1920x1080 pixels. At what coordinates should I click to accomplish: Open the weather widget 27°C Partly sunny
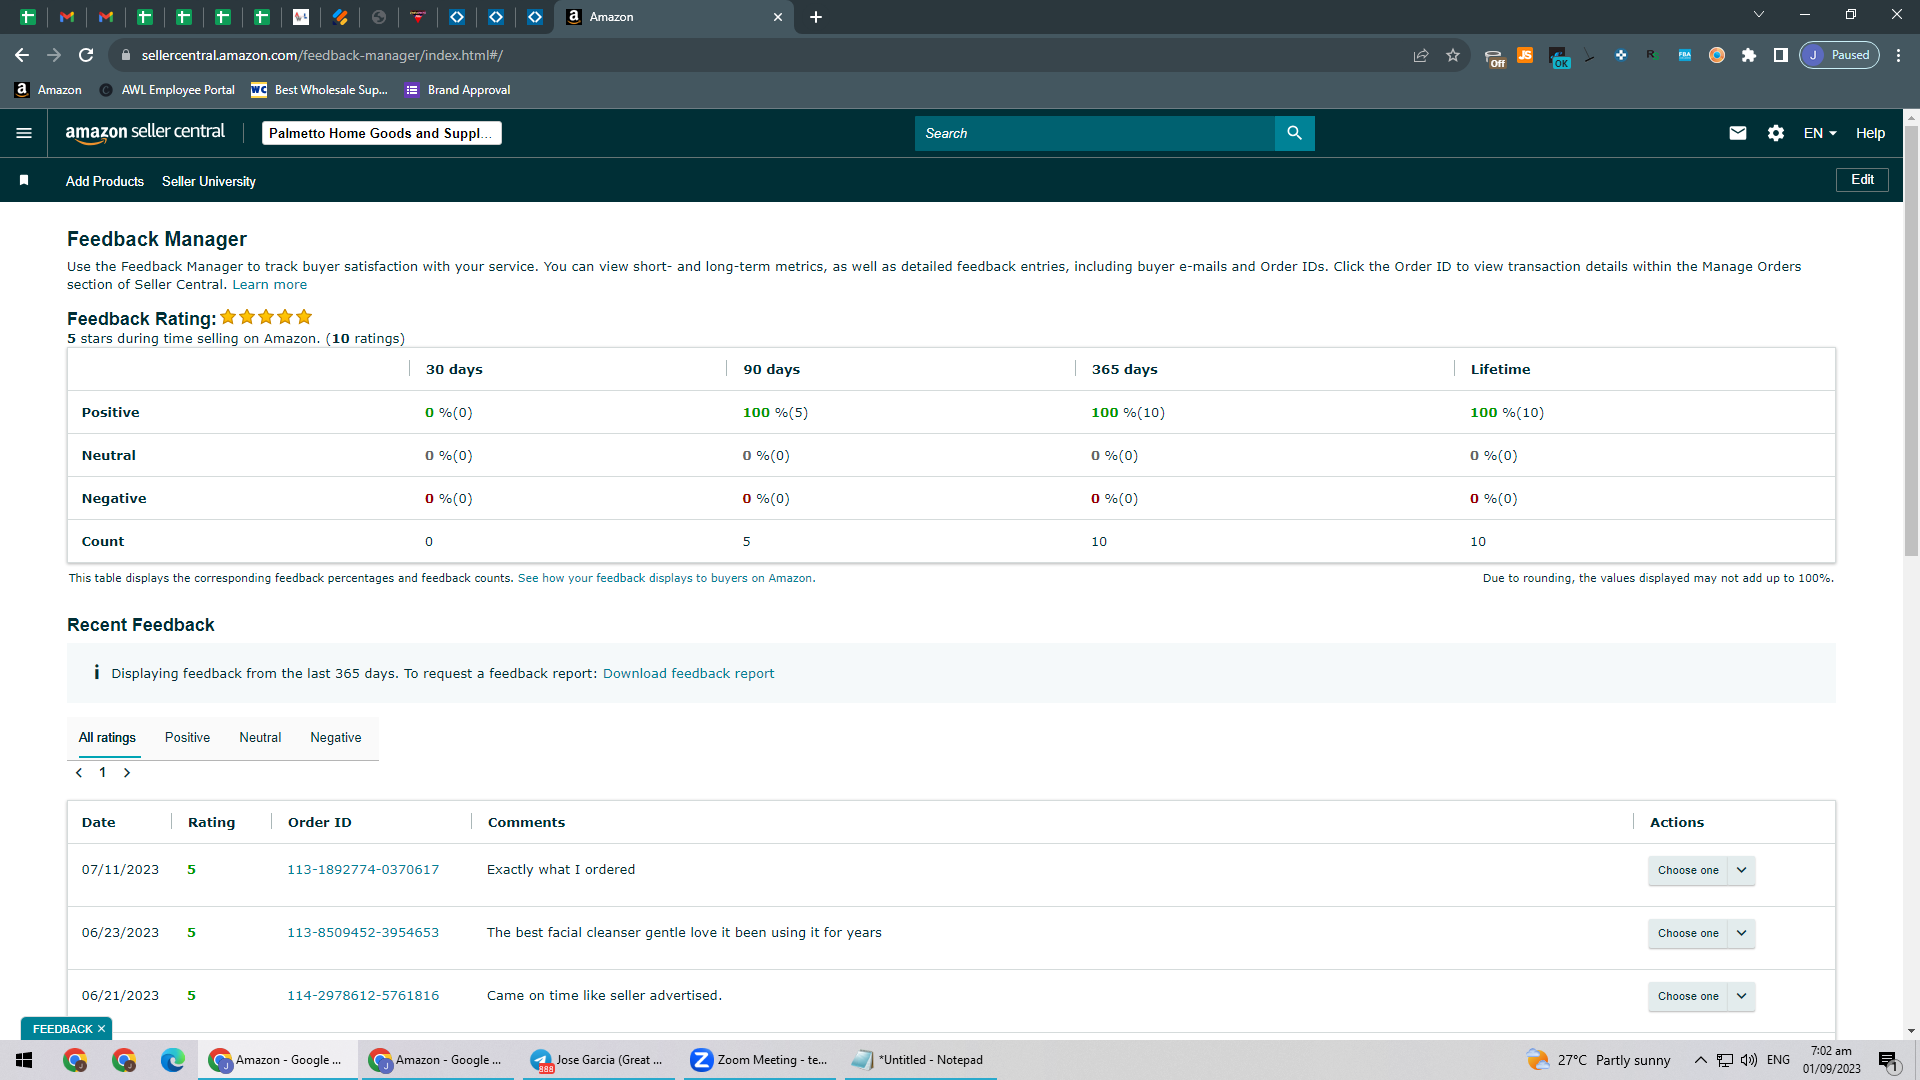click(x=1599, y=1060)
